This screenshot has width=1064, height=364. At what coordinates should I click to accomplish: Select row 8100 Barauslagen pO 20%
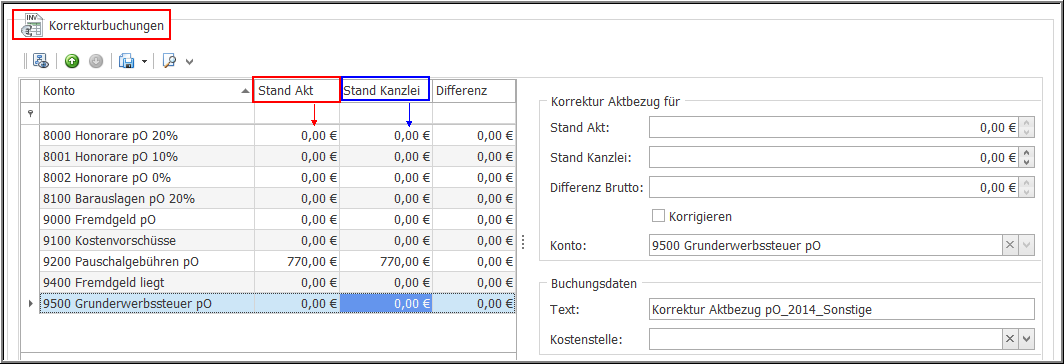coord(278,198)
